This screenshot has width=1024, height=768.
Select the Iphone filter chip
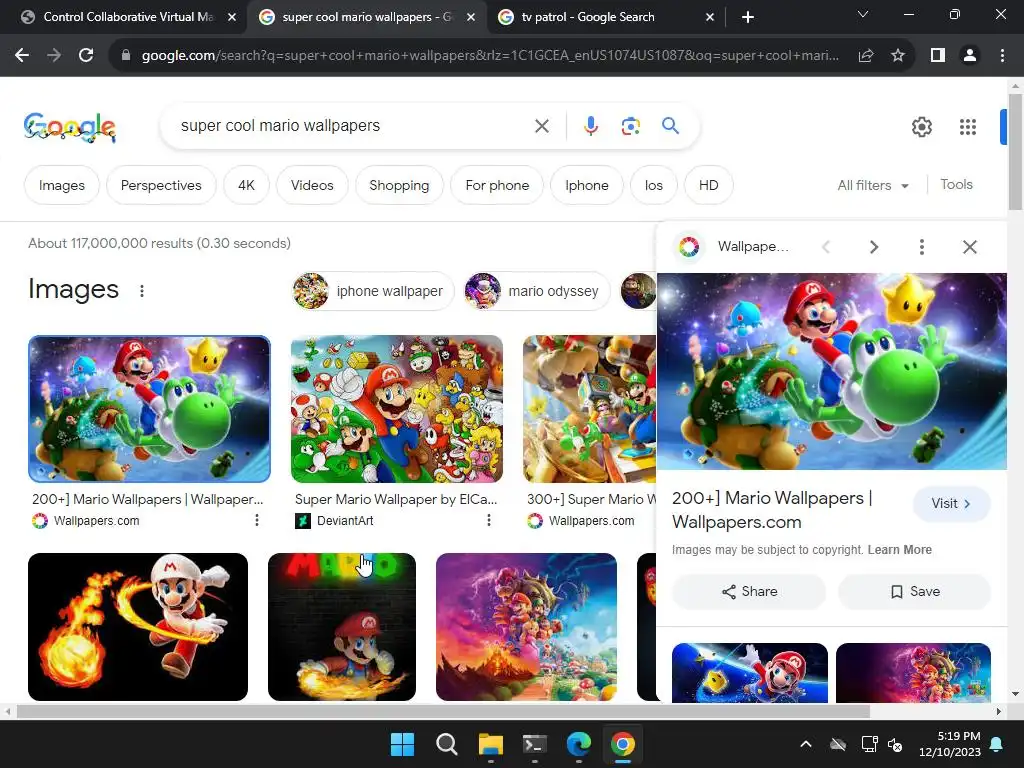coord(586,185)
